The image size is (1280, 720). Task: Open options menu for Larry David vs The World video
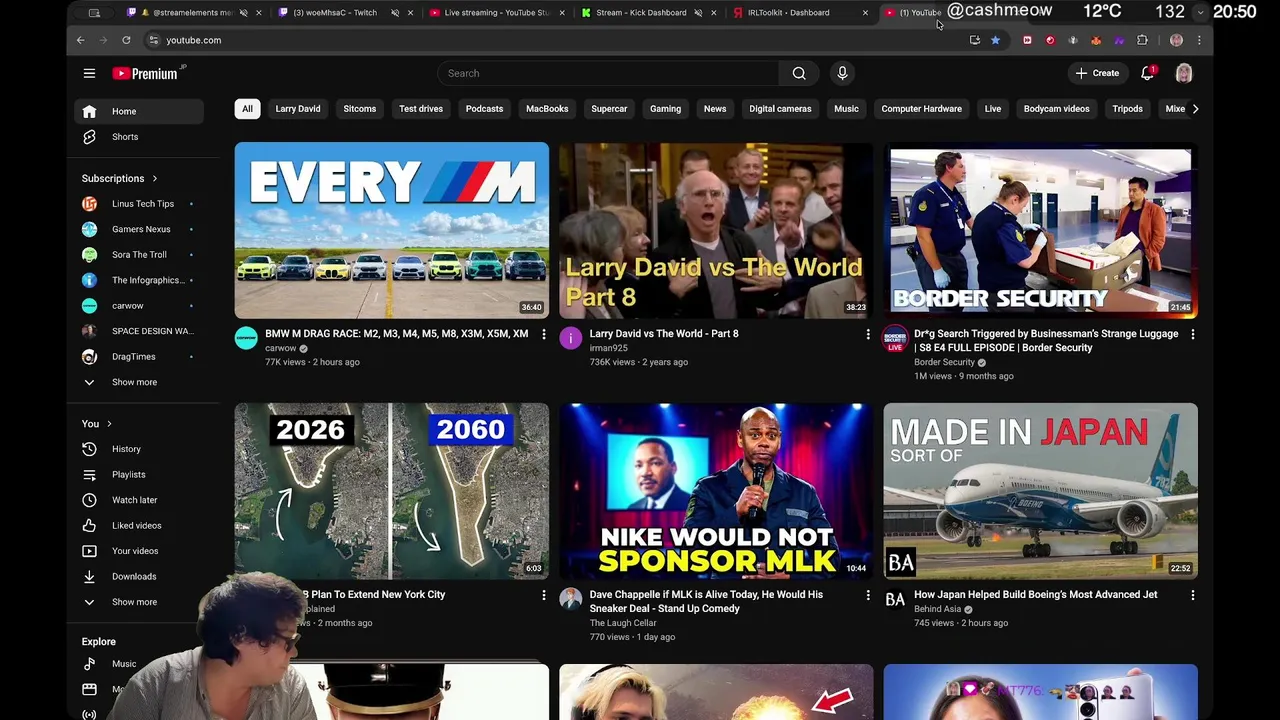(868, 334)
